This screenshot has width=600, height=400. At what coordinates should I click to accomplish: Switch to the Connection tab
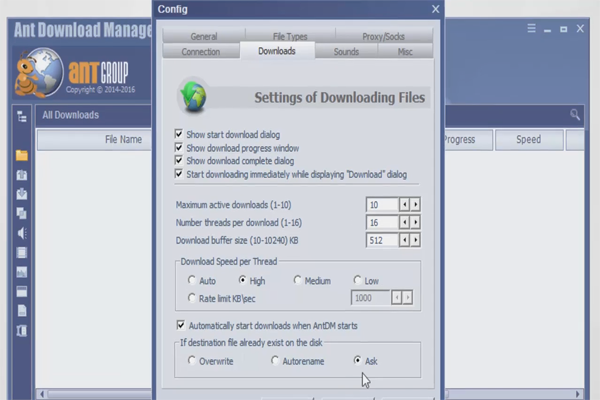tap(201, 51)
